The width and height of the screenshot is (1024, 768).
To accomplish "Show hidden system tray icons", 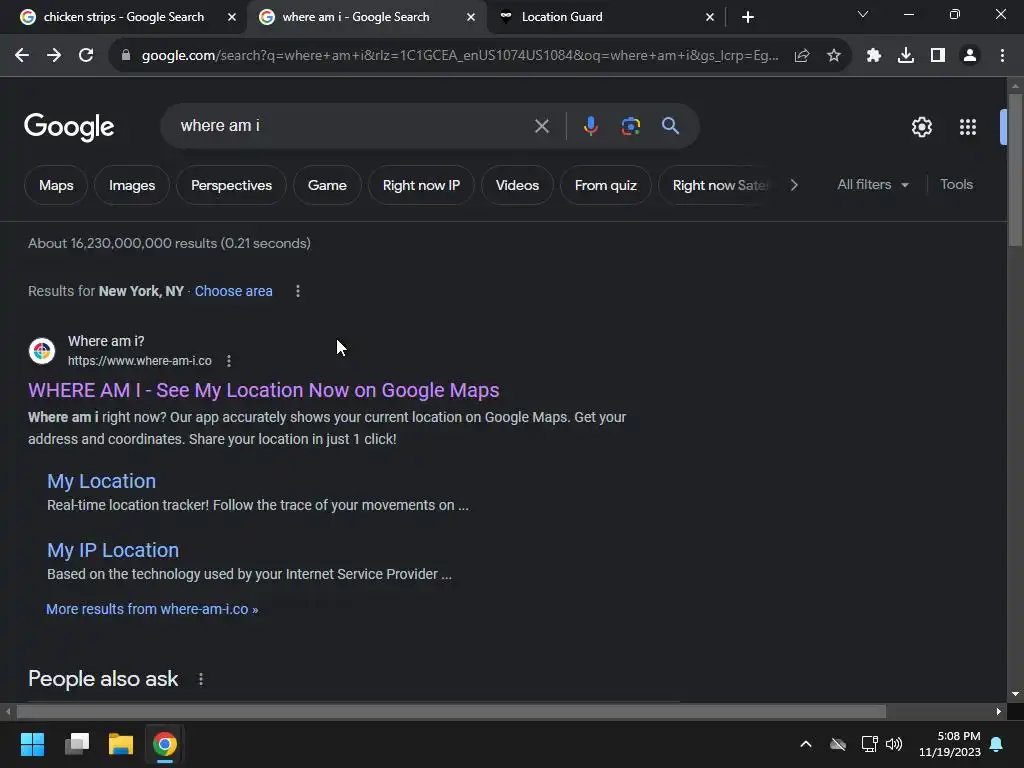I will click(x=806, y=744).
